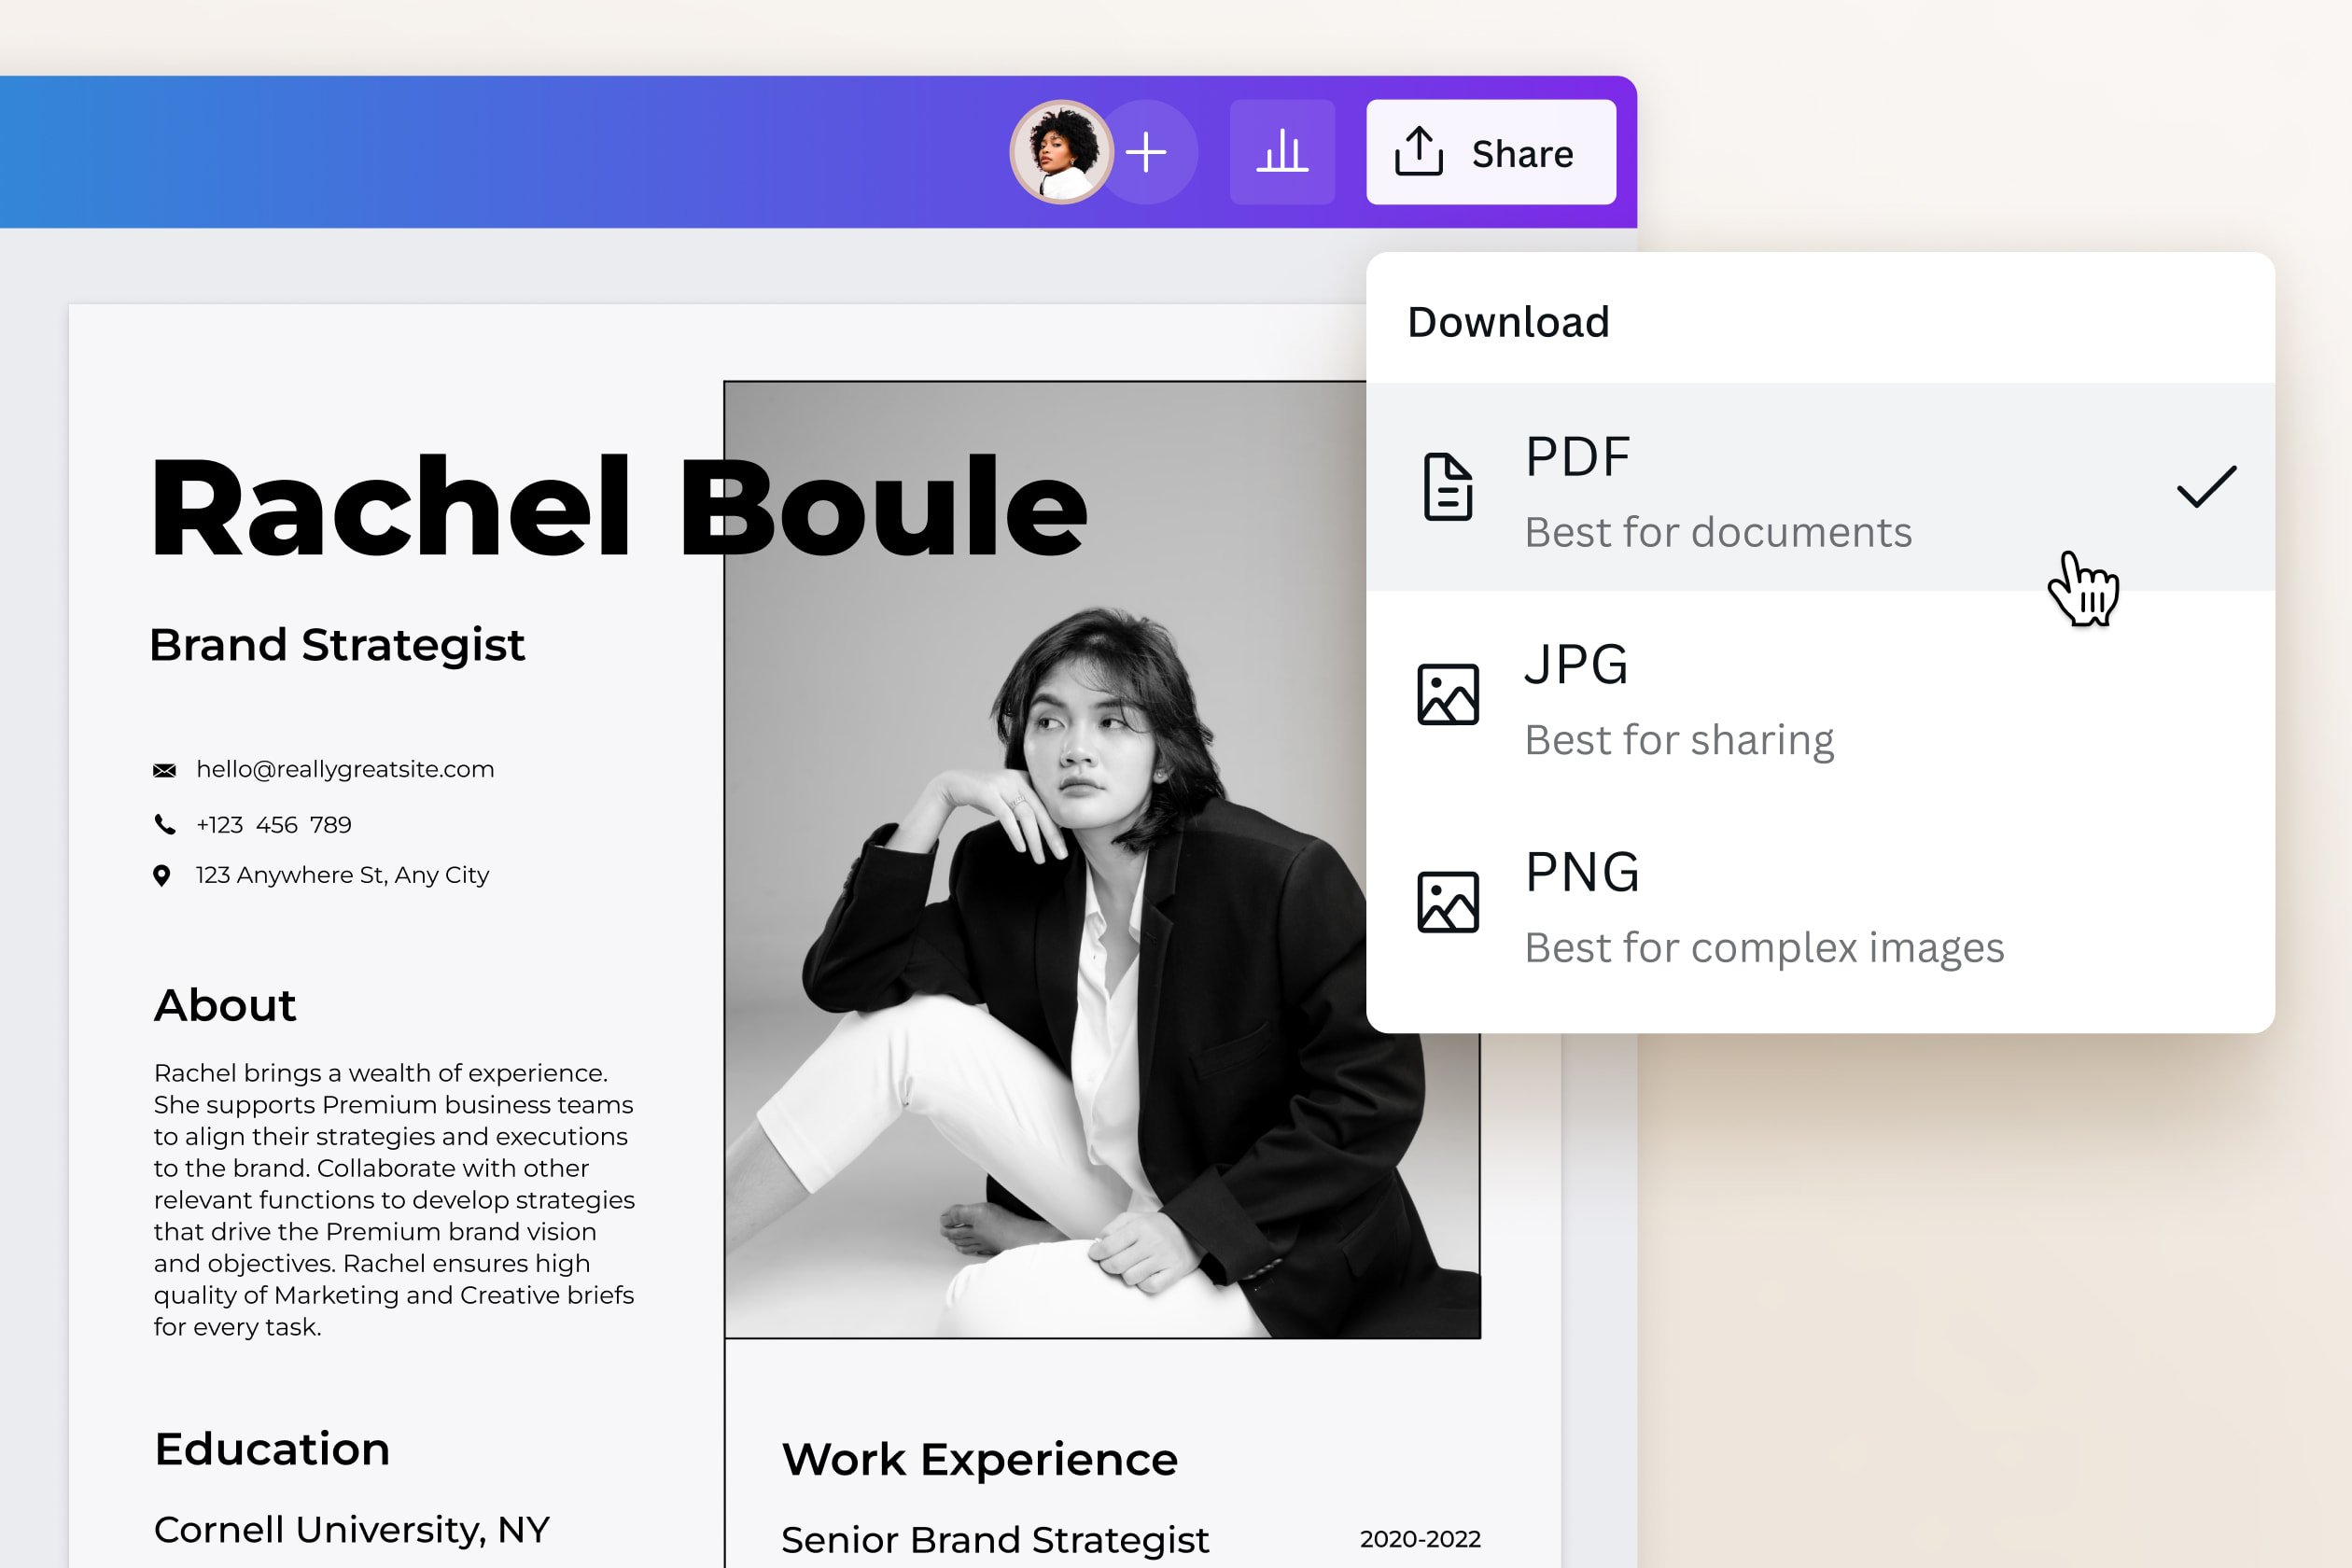
Task: Click the JPG image icon
Action: pos(1447,693)
